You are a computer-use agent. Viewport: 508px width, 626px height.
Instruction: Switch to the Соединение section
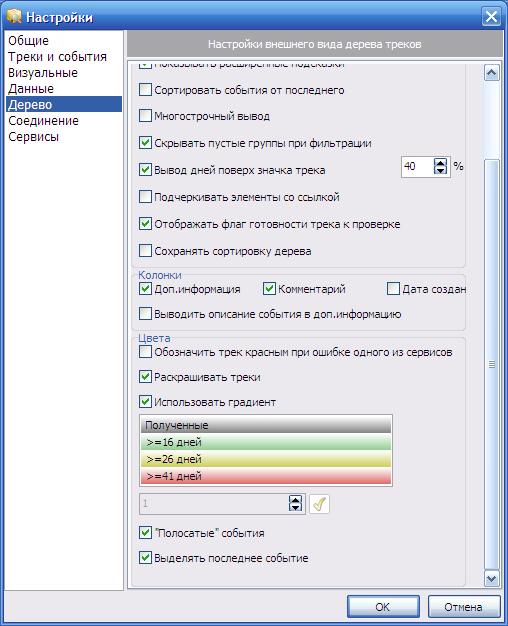[43, 121]
